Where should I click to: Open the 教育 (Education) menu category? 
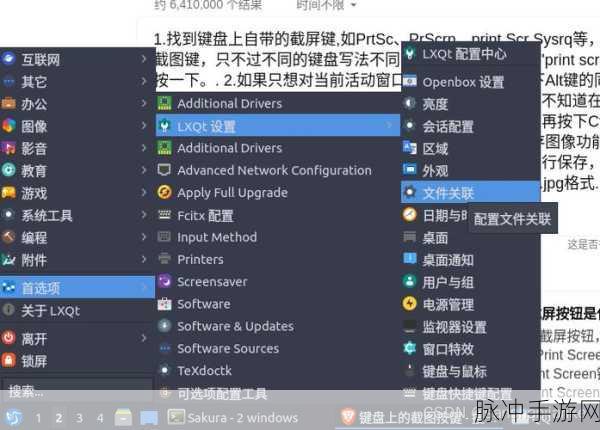click(x=77, y=170)
